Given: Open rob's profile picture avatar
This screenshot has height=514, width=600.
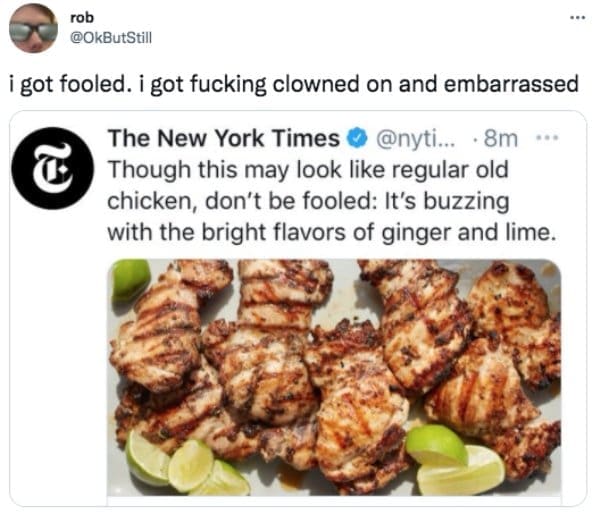Looking at the screenshot, I should click(34, 28).
